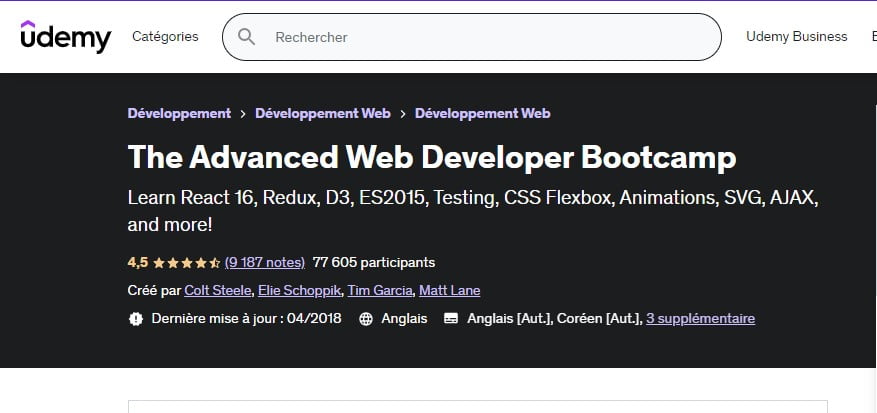Click the Créé par label

tap(154, 290)
